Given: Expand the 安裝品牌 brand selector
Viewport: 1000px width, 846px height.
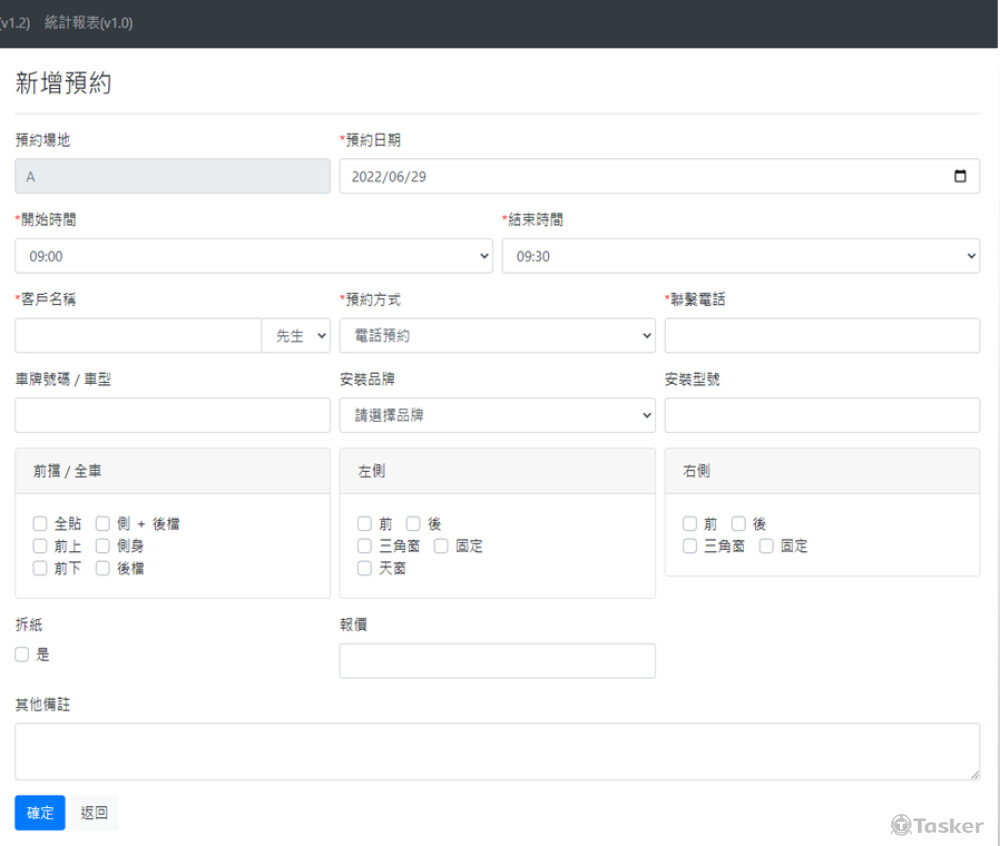Looking at the screenshot, I should click(497, 415).
